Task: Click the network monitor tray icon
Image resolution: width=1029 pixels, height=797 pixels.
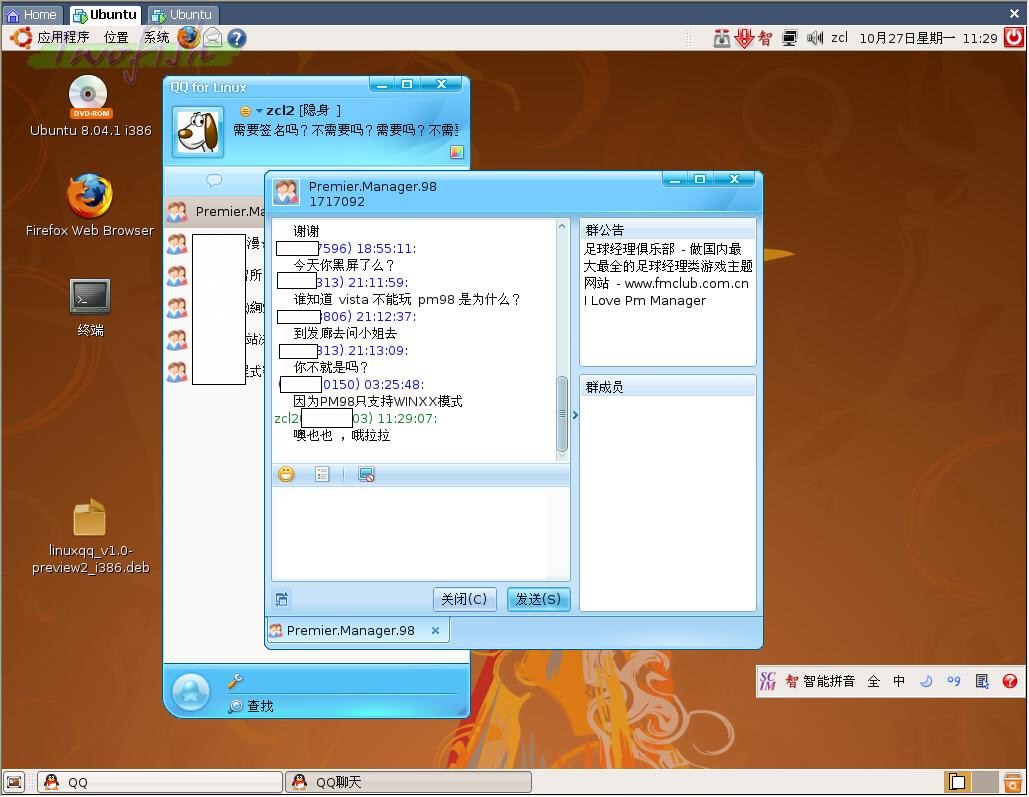Action: point(789,38)
